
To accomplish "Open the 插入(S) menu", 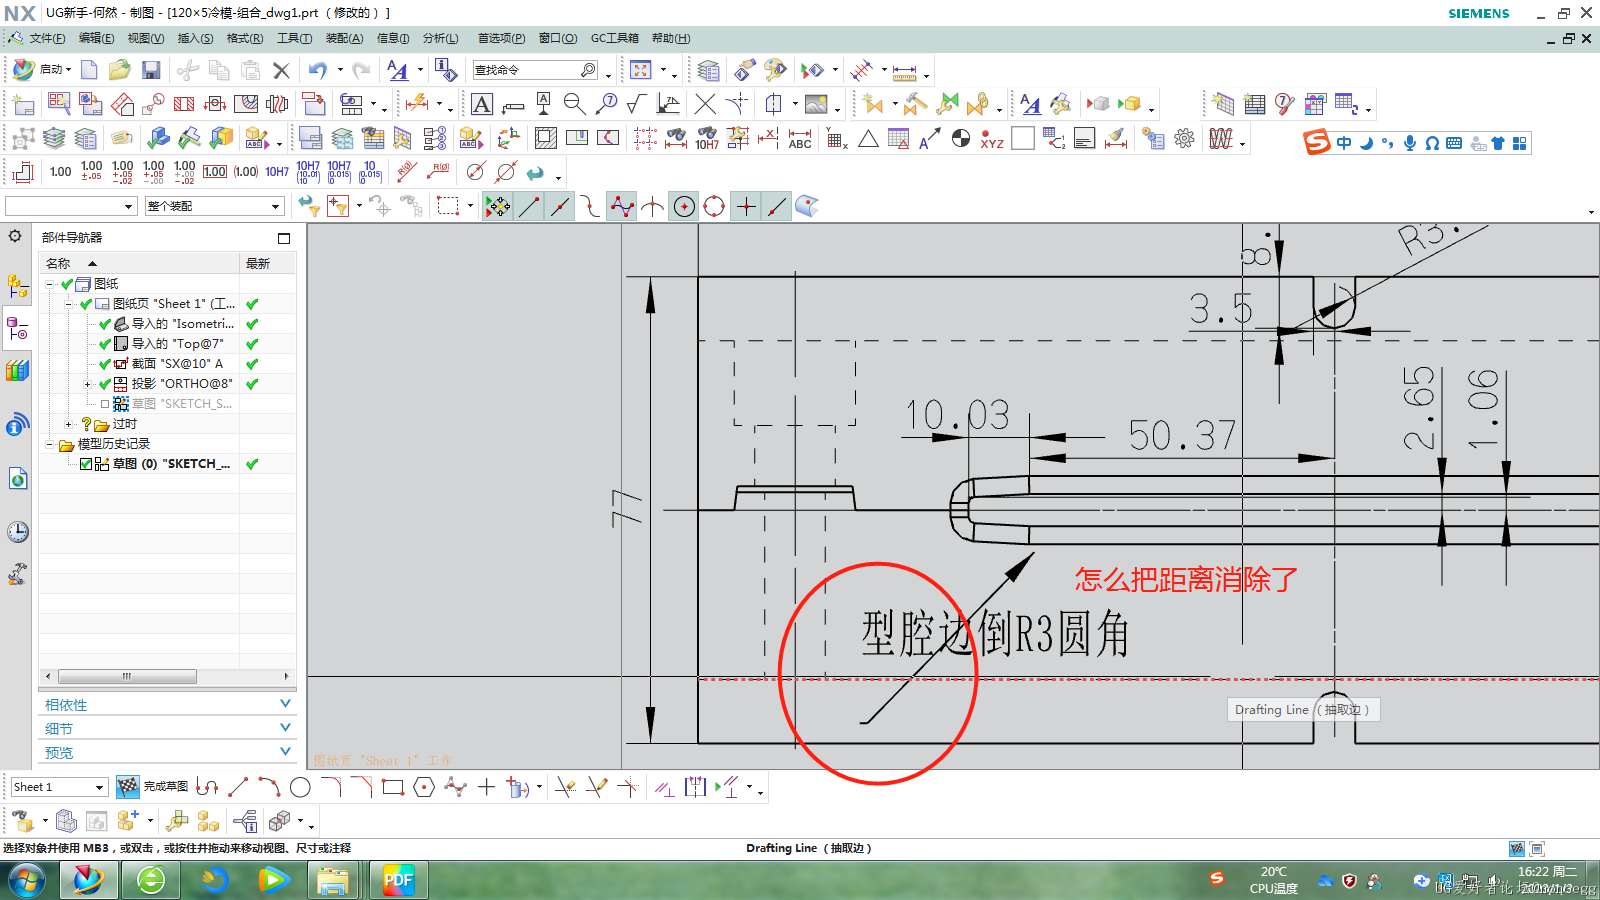I will [x=195, y=38].
